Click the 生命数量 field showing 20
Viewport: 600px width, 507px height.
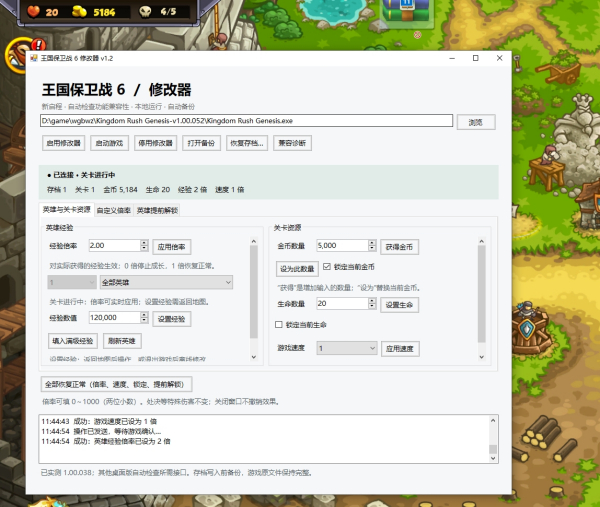(x=342, y=303)
